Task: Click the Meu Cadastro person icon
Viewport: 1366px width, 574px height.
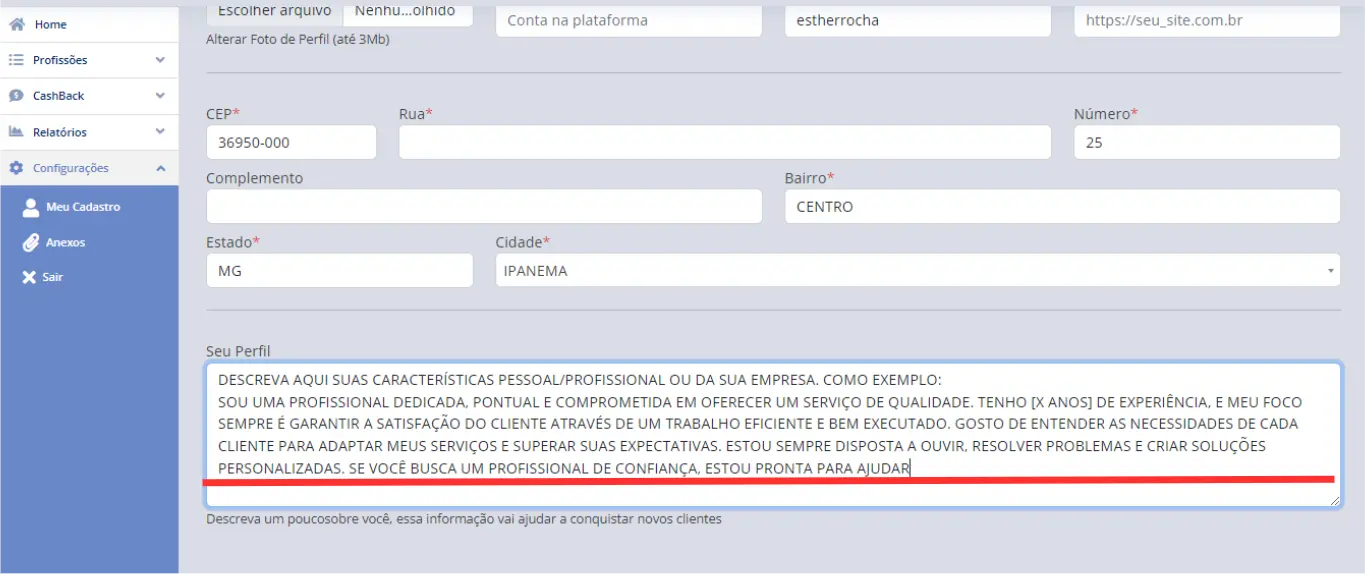Action: pos(31,207)
